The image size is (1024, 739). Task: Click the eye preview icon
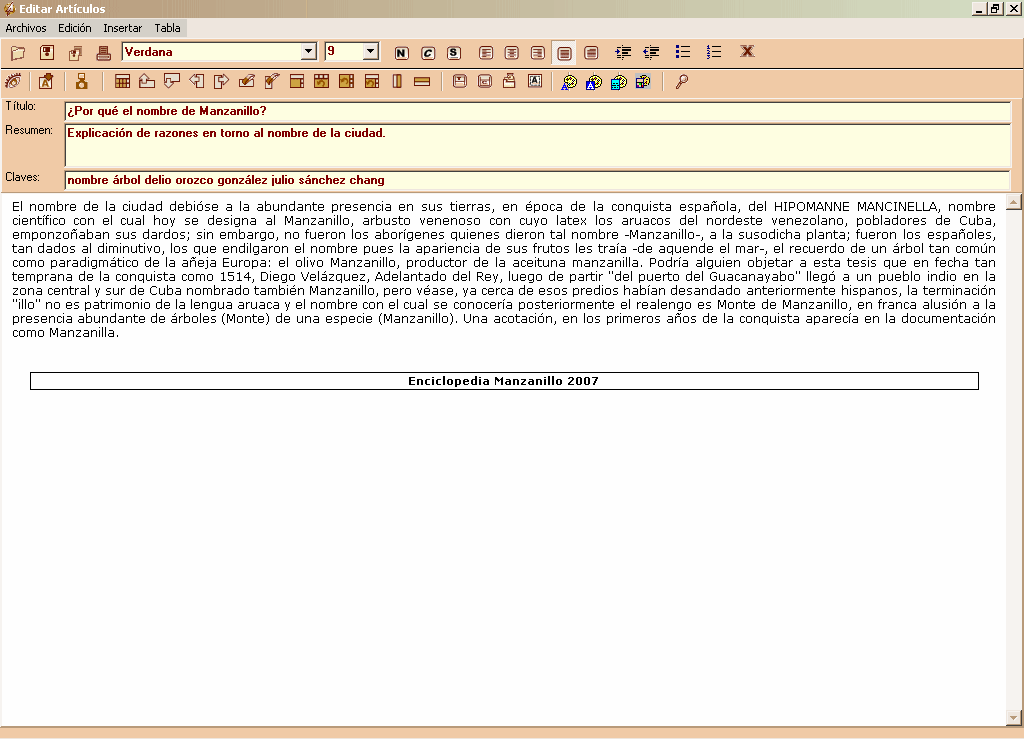(x=13, y=82)
